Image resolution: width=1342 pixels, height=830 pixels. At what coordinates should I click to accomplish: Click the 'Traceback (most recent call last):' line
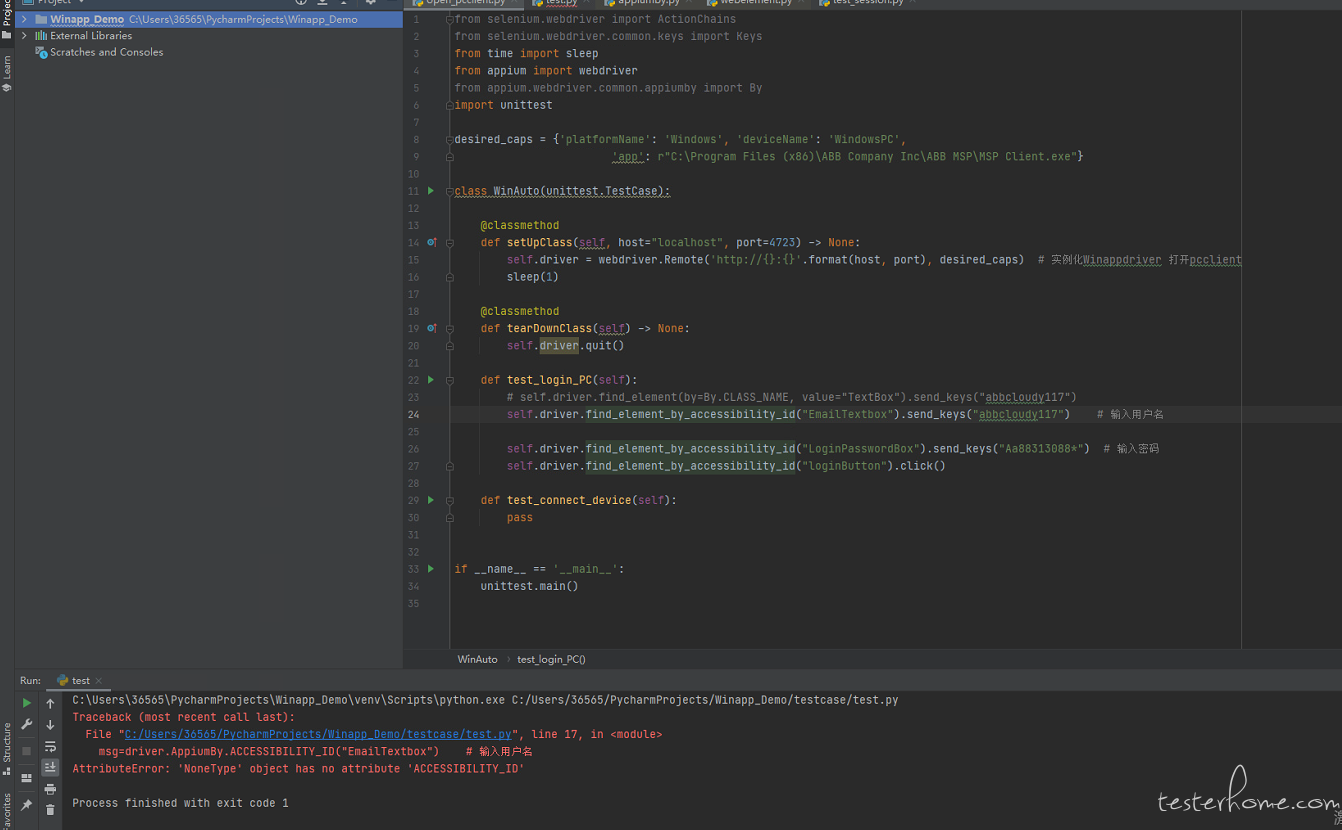[x=183, y=717]
